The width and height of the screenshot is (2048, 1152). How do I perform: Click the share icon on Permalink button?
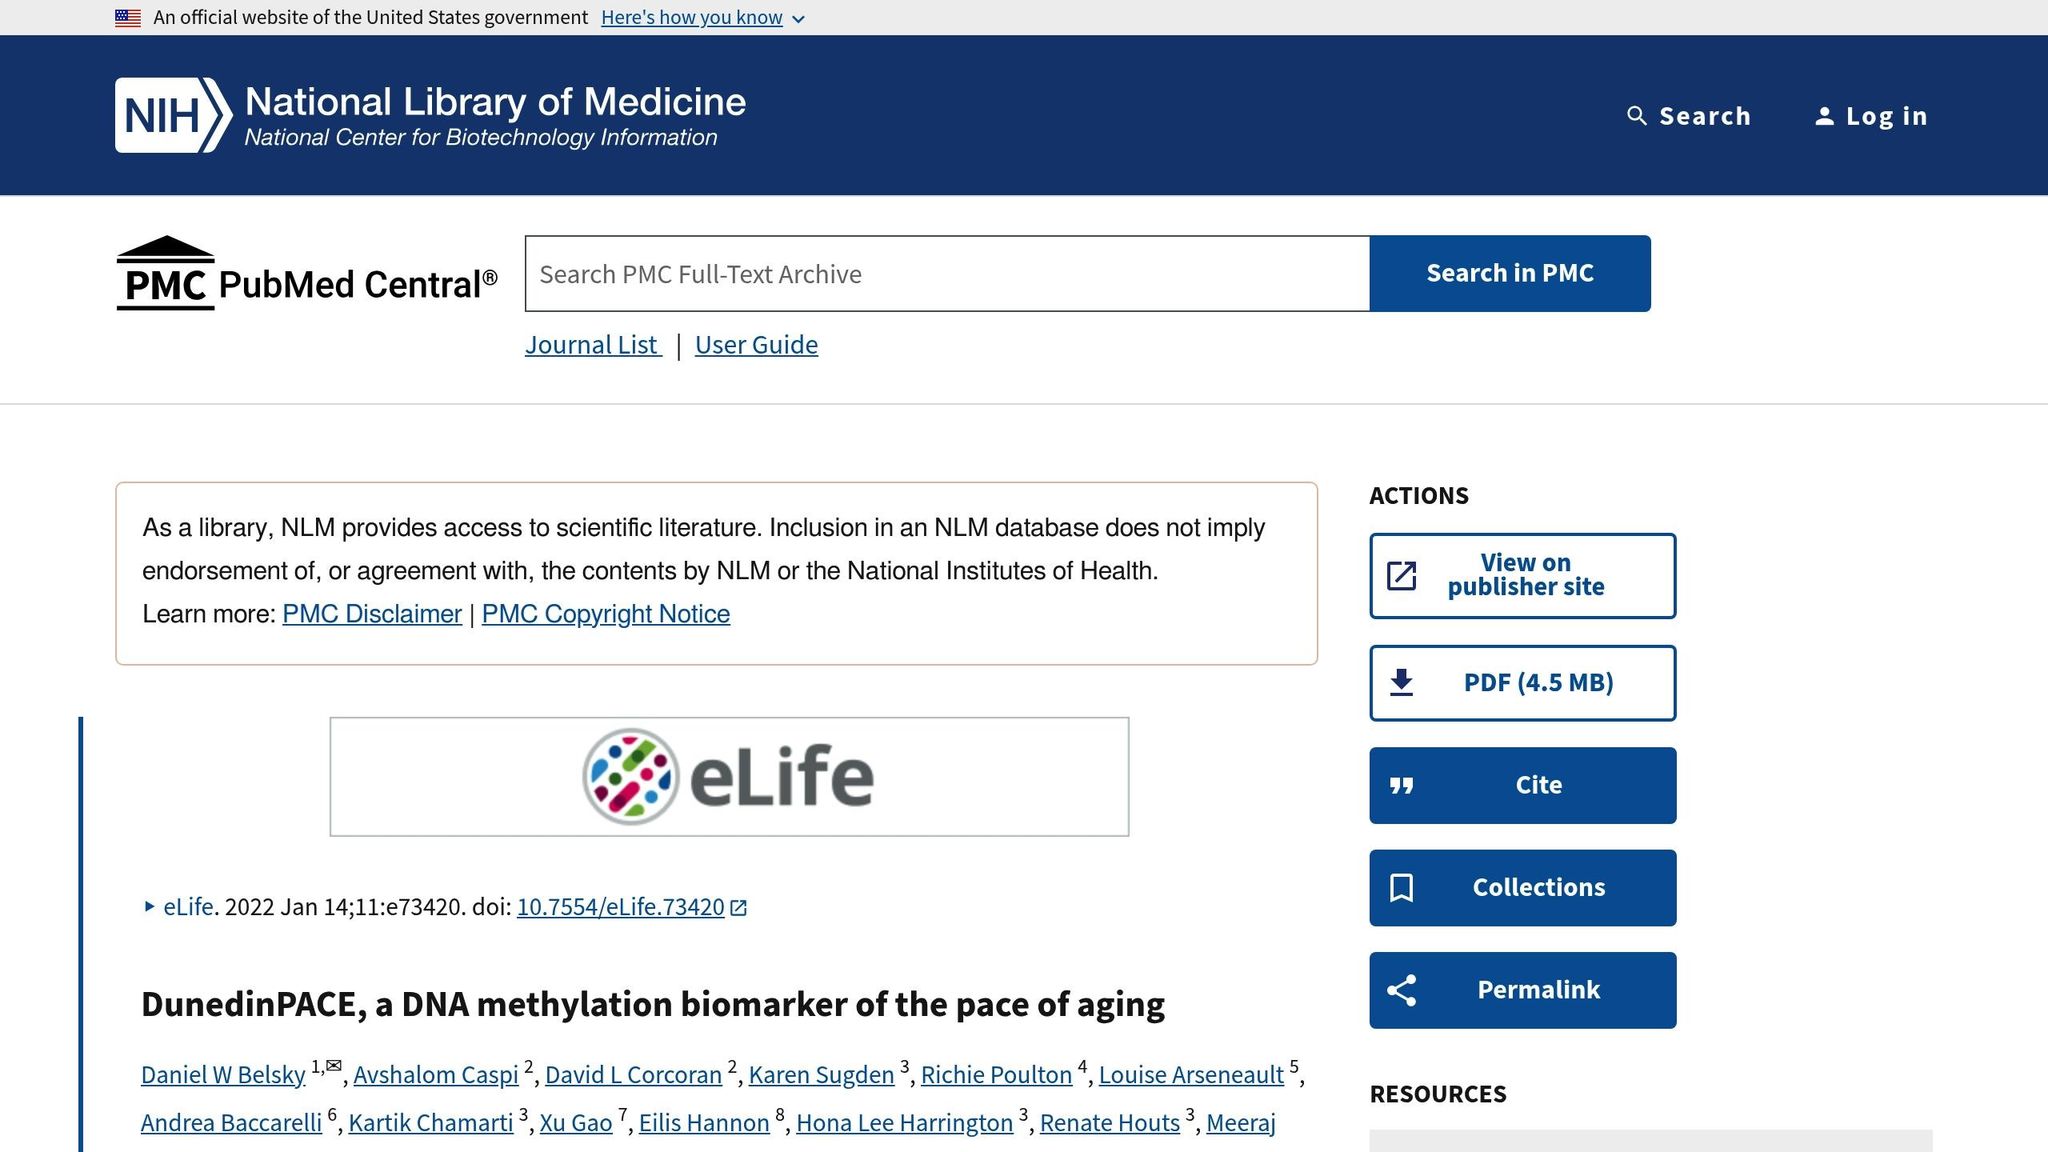click(1402, 990)
